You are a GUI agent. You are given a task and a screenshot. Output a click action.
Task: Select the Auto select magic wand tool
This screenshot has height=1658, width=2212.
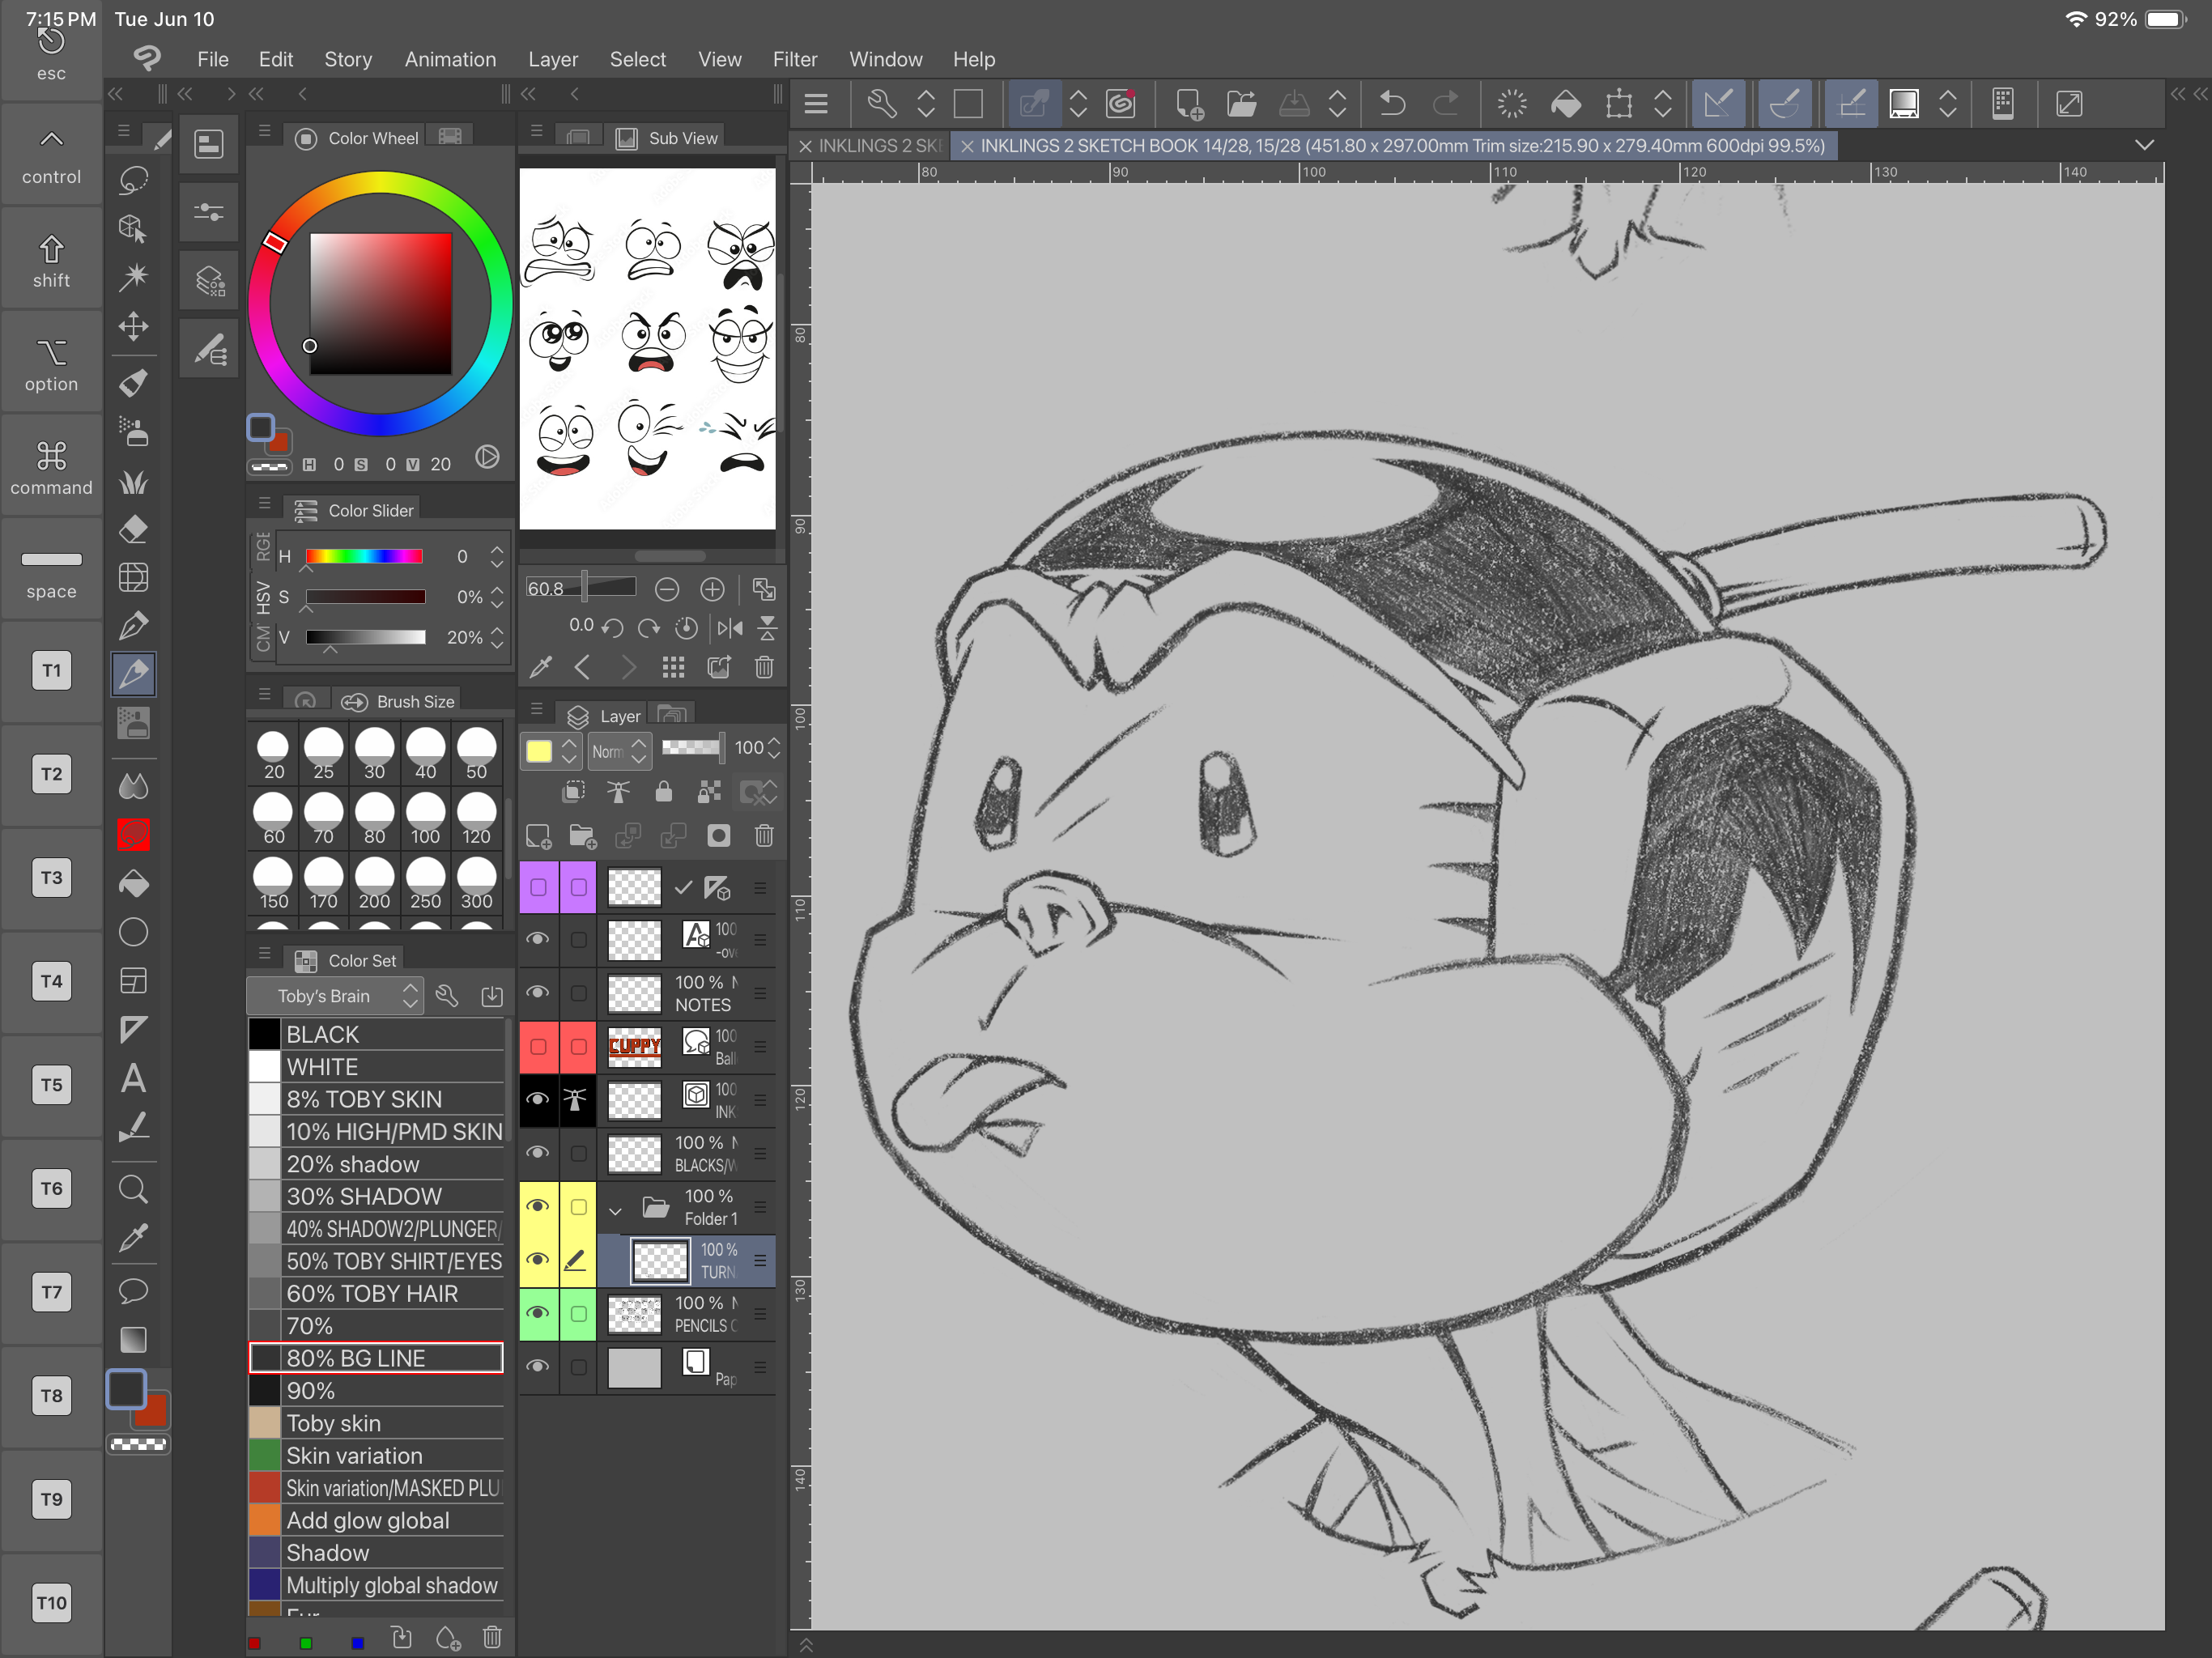click(x=133, y=277)
